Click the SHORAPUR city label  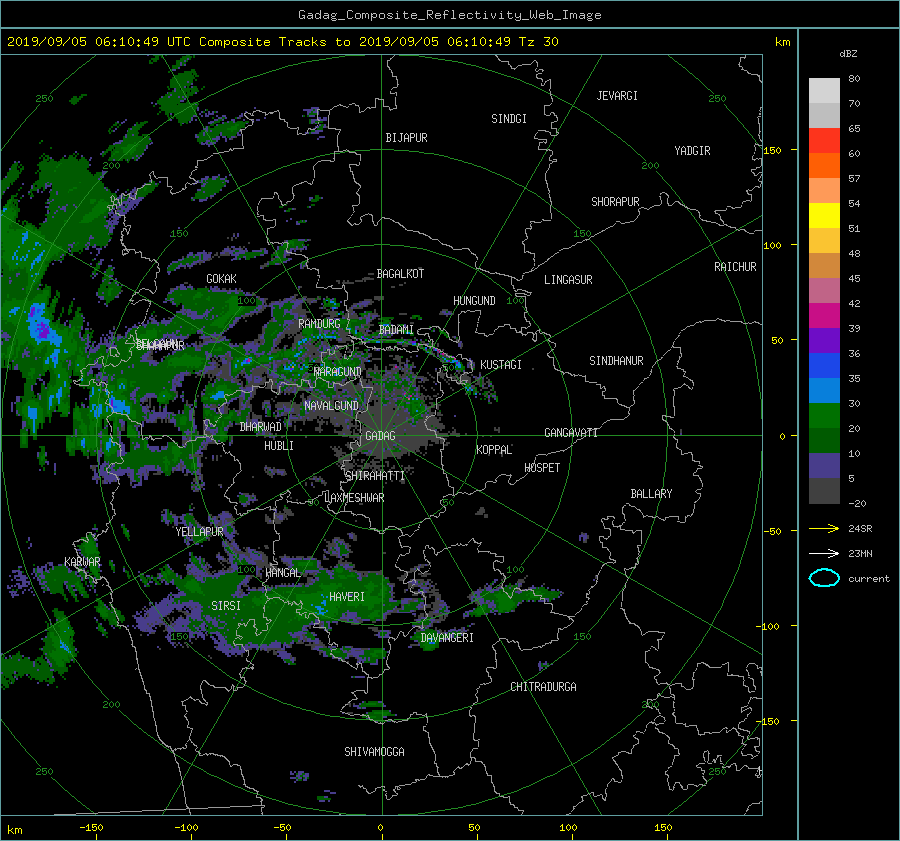(x=615, y=202)
